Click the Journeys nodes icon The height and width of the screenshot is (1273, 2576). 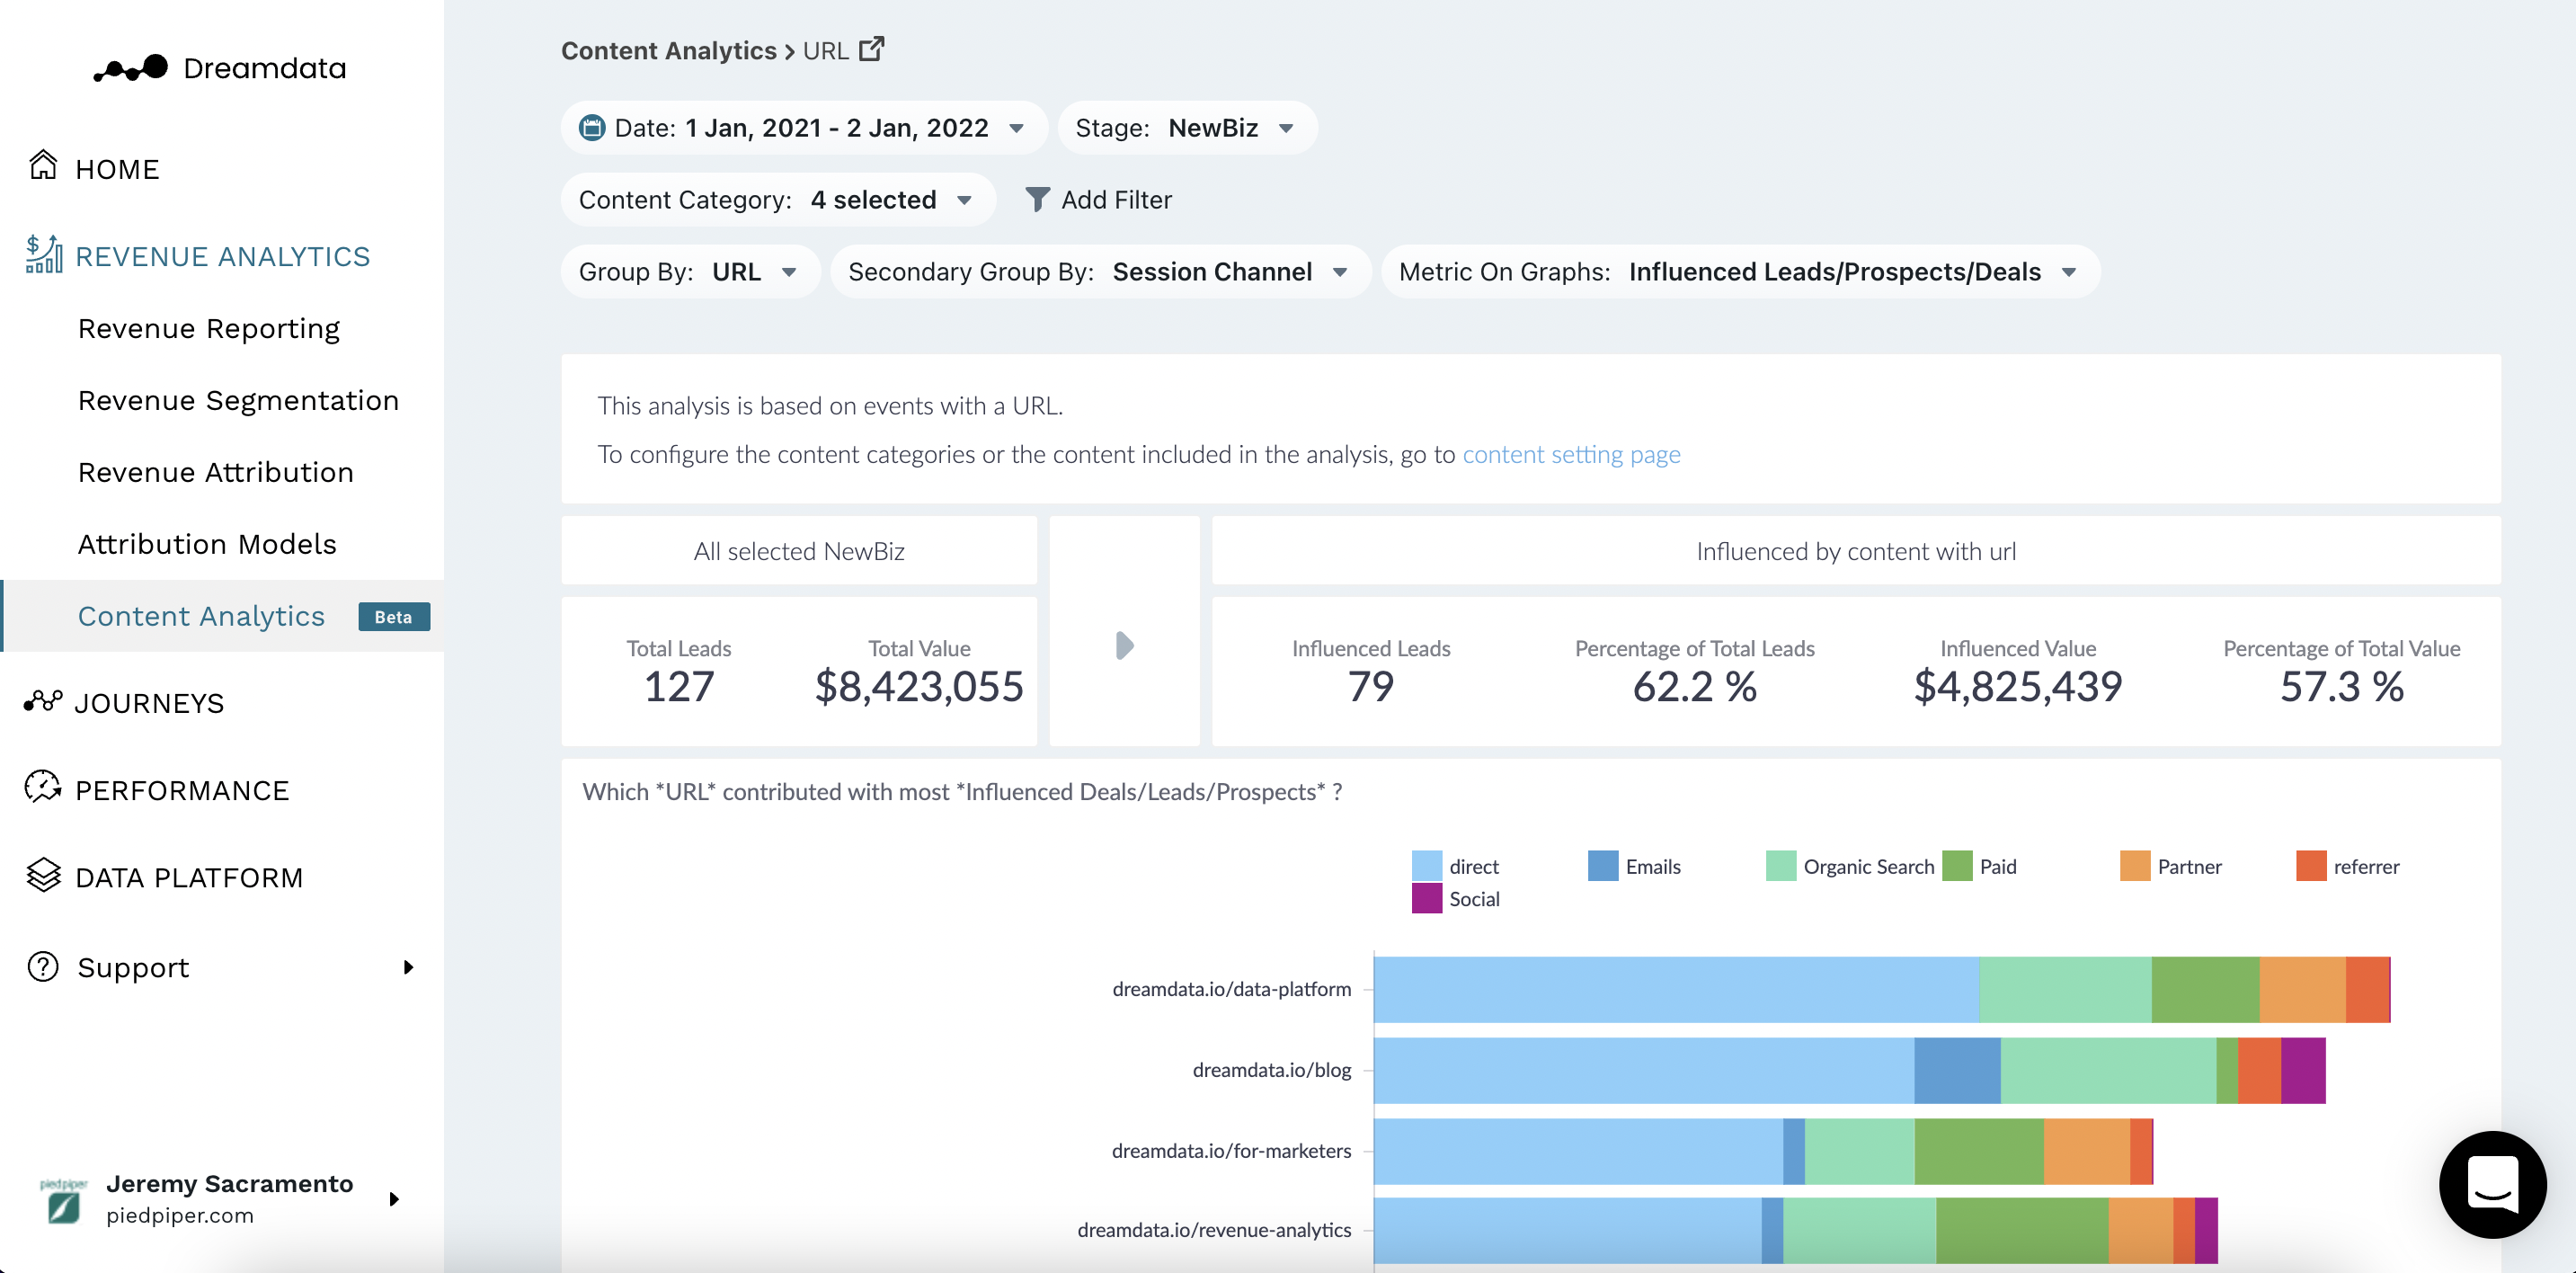click(43, 702)
